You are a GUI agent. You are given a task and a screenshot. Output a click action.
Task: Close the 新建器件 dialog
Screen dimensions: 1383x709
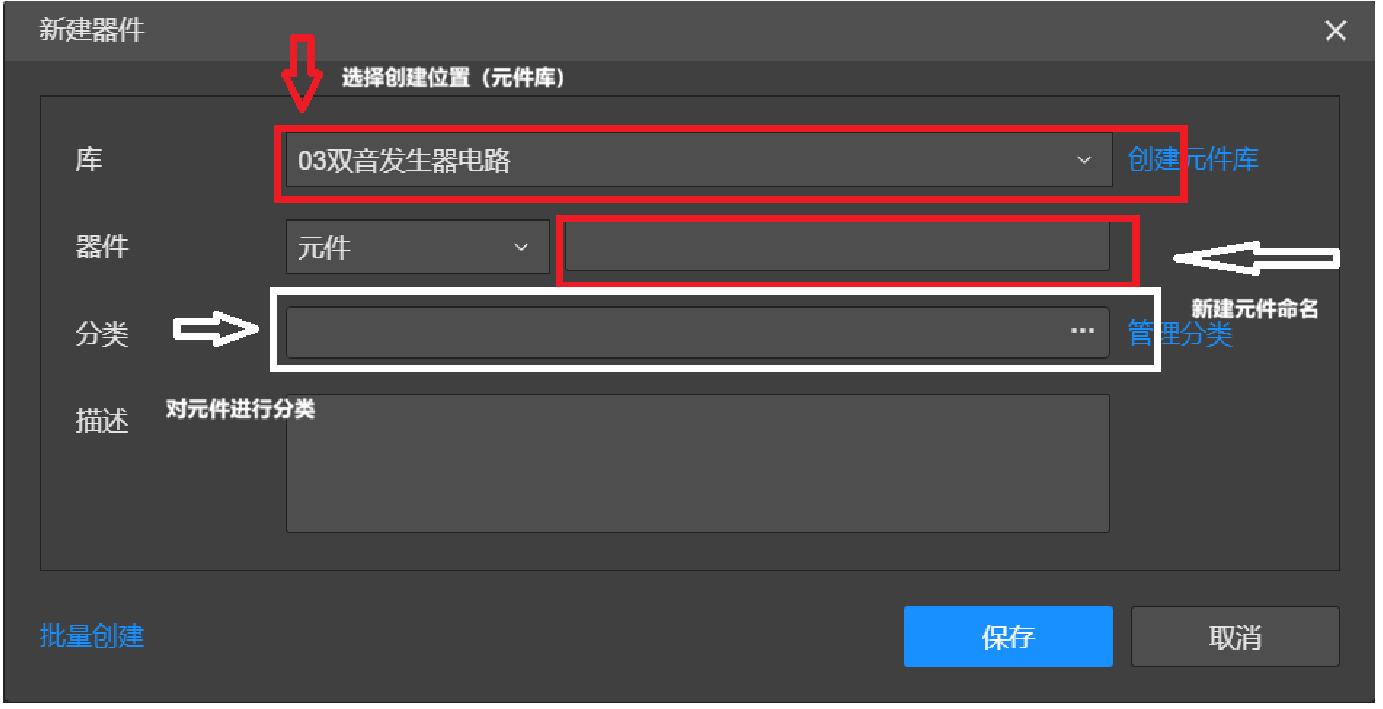click(x=1335, y=31)
